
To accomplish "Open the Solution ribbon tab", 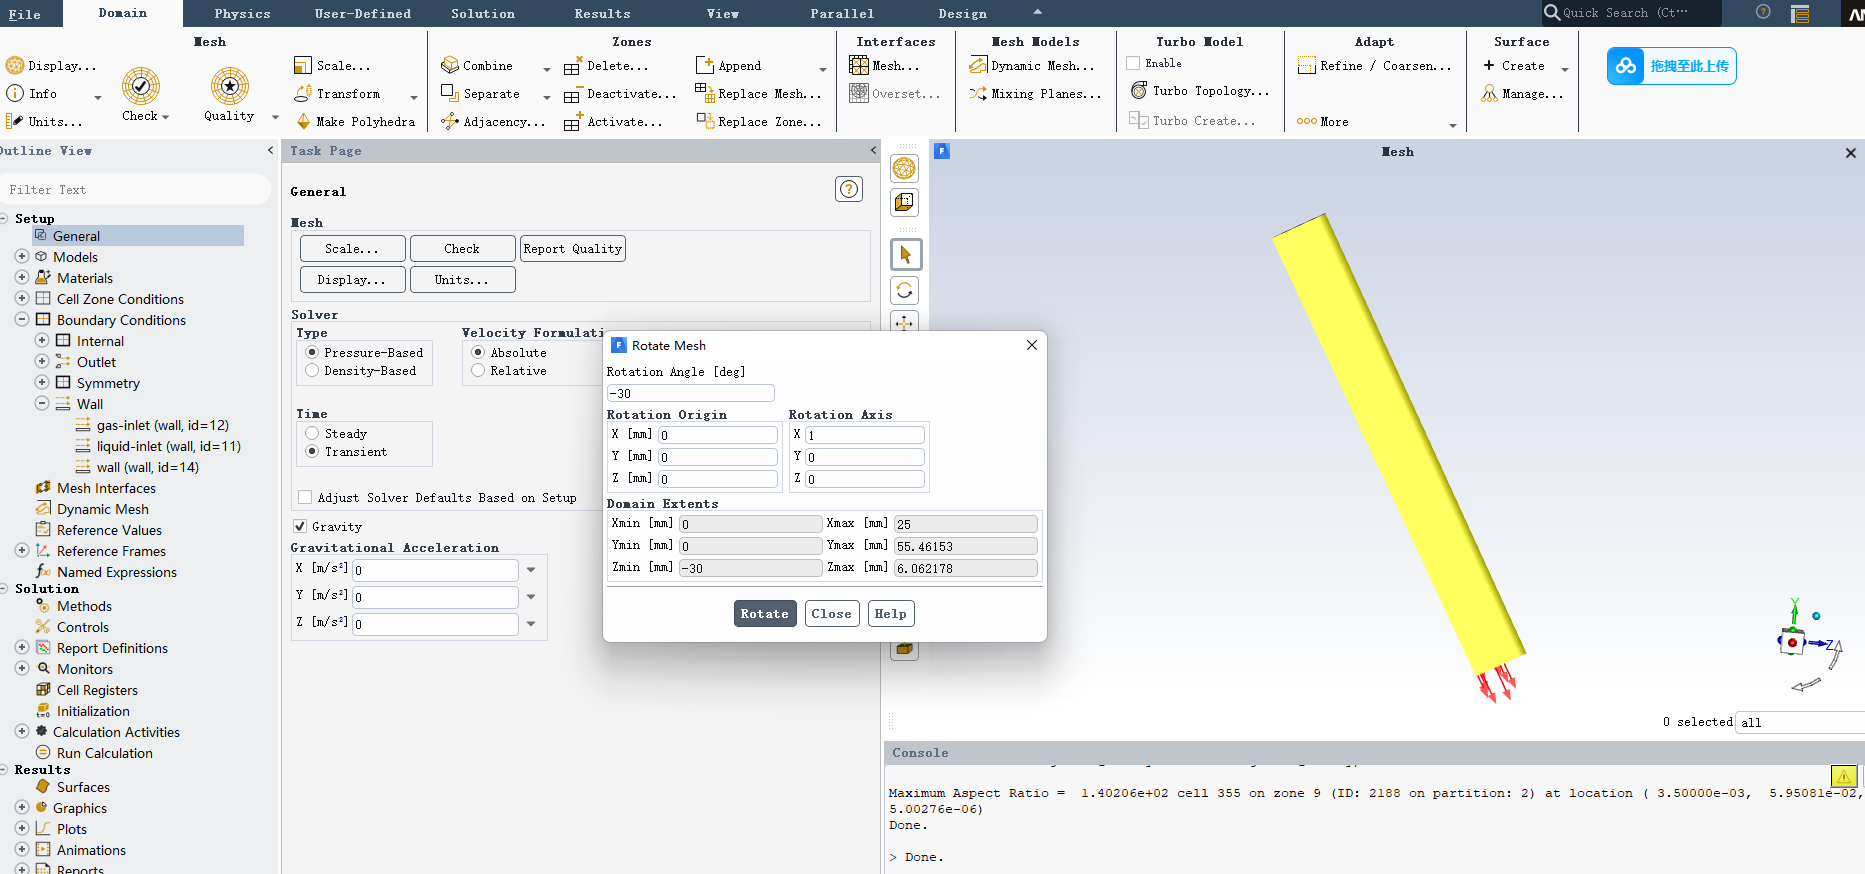I will 483,13.
